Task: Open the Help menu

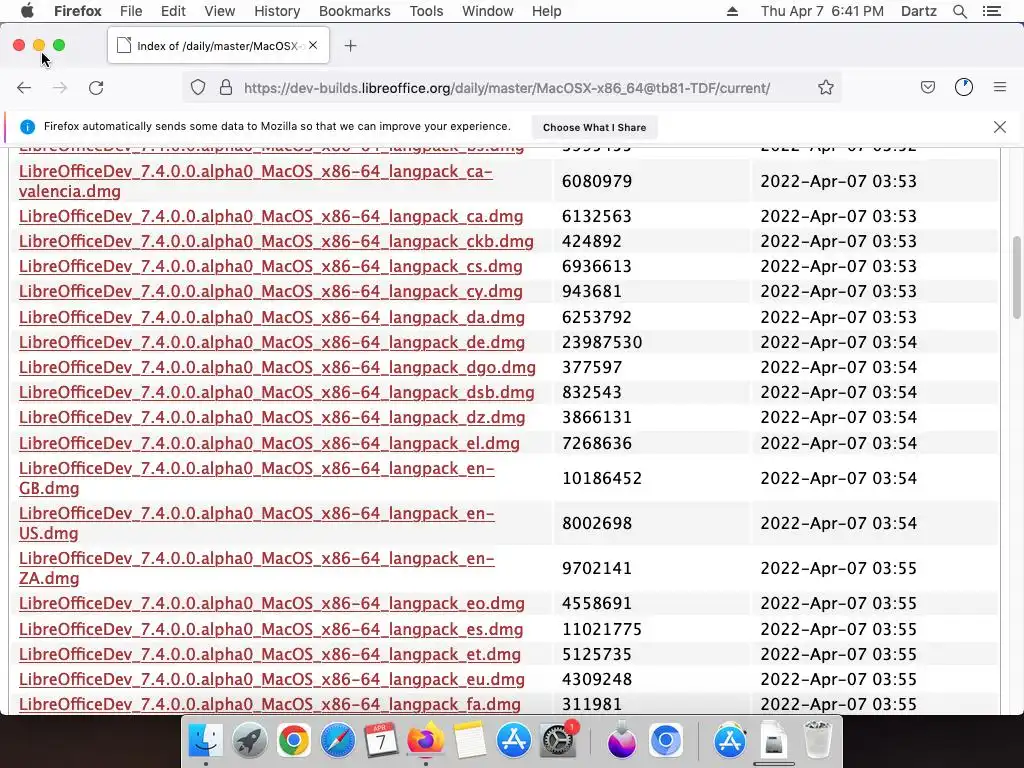Action: 547,11
